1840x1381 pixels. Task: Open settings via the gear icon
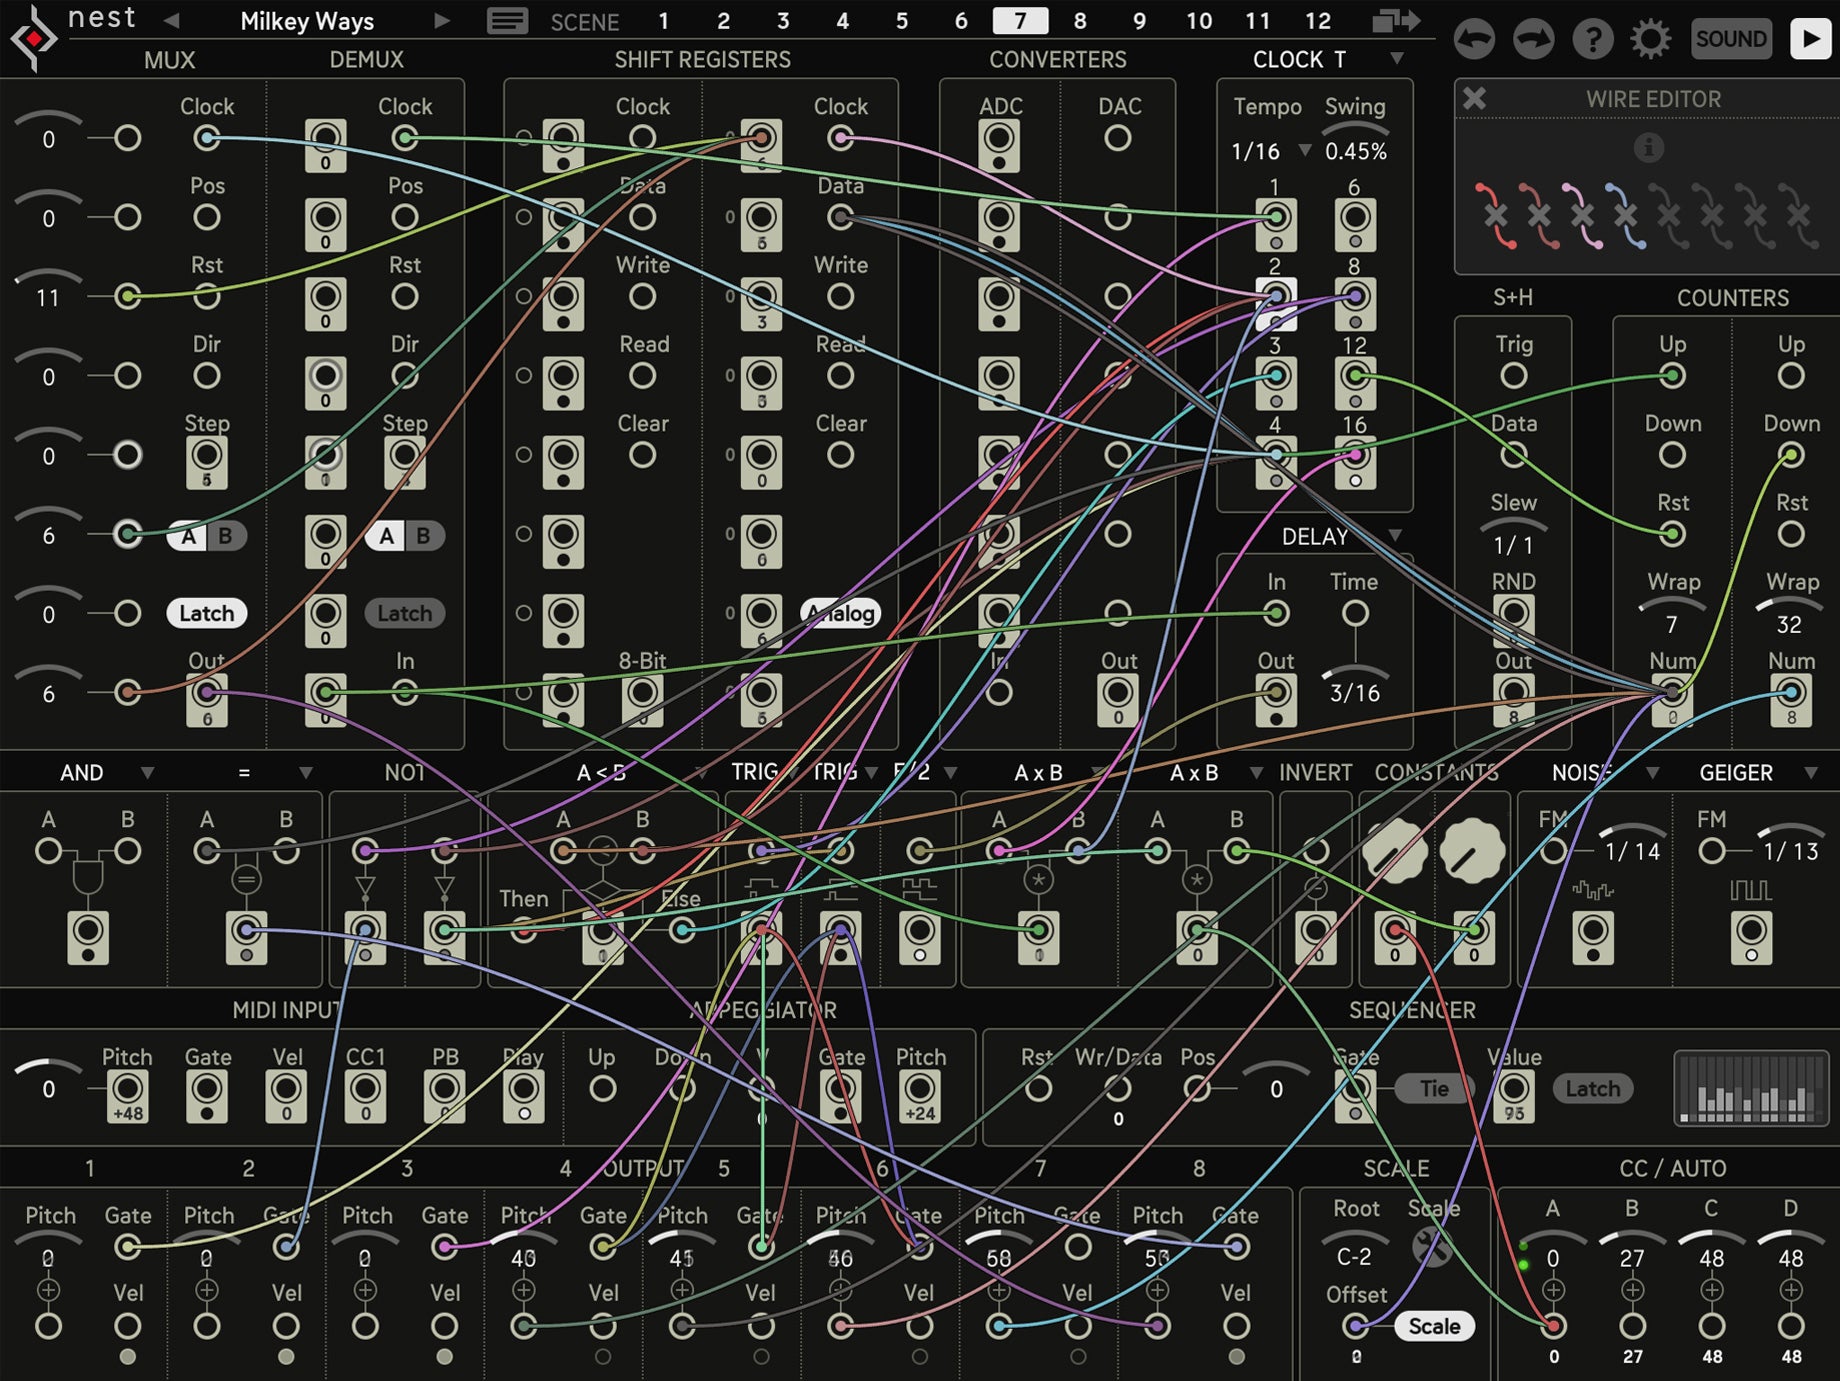(1650, 39)
